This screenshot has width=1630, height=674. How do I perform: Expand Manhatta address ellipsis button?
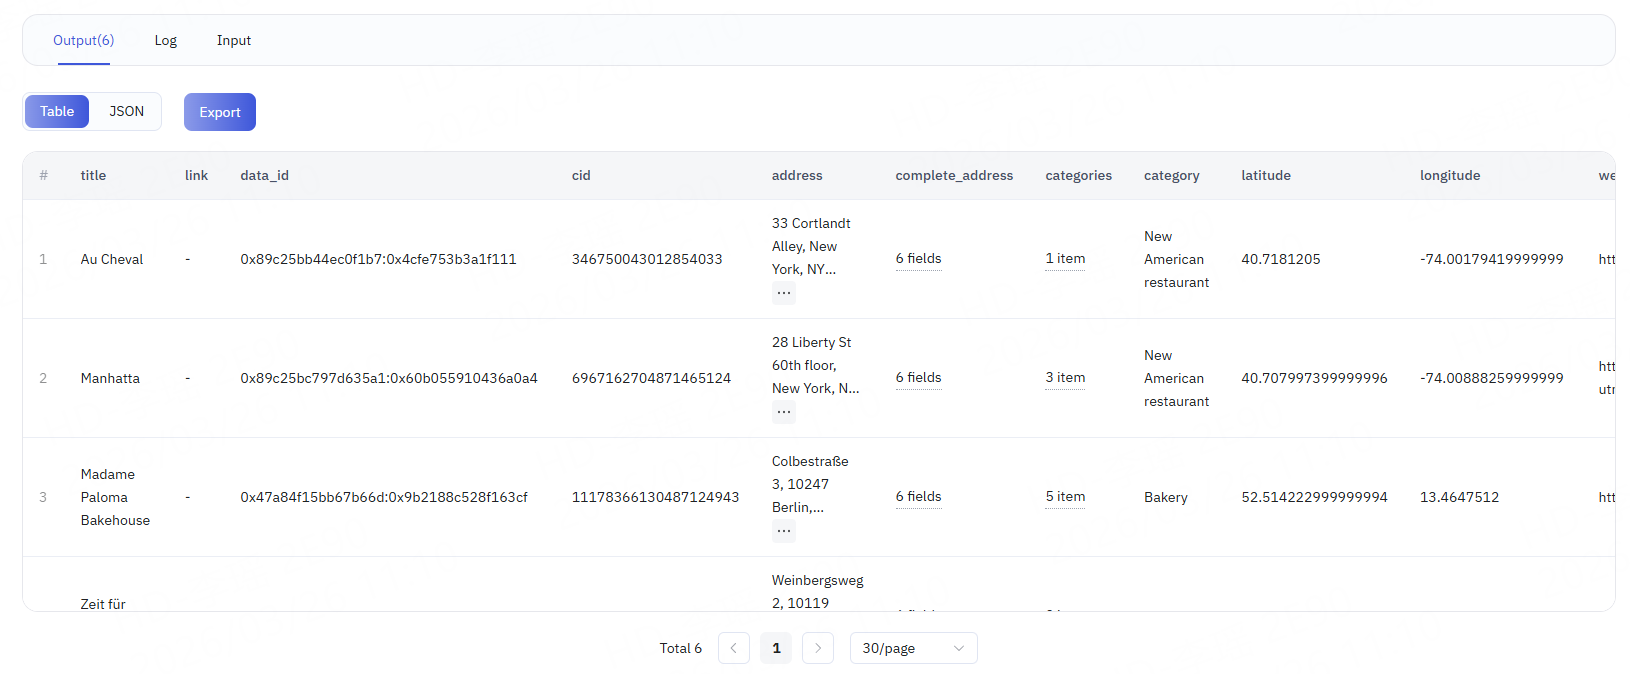783,411
